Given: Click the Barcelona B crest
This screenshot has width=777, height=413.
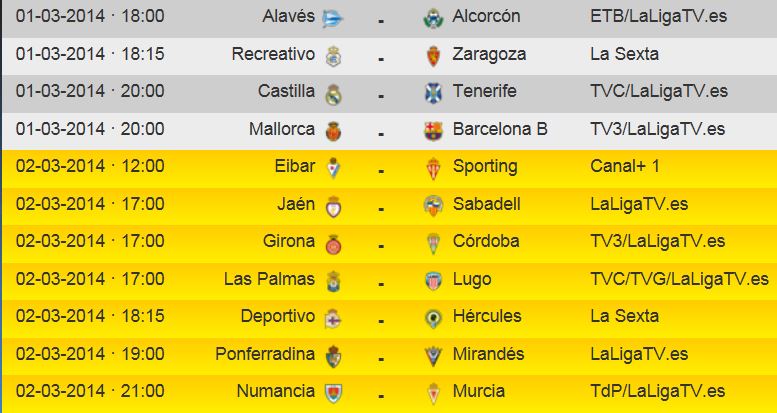Looking at the screenshot, I should coord(433,130).
